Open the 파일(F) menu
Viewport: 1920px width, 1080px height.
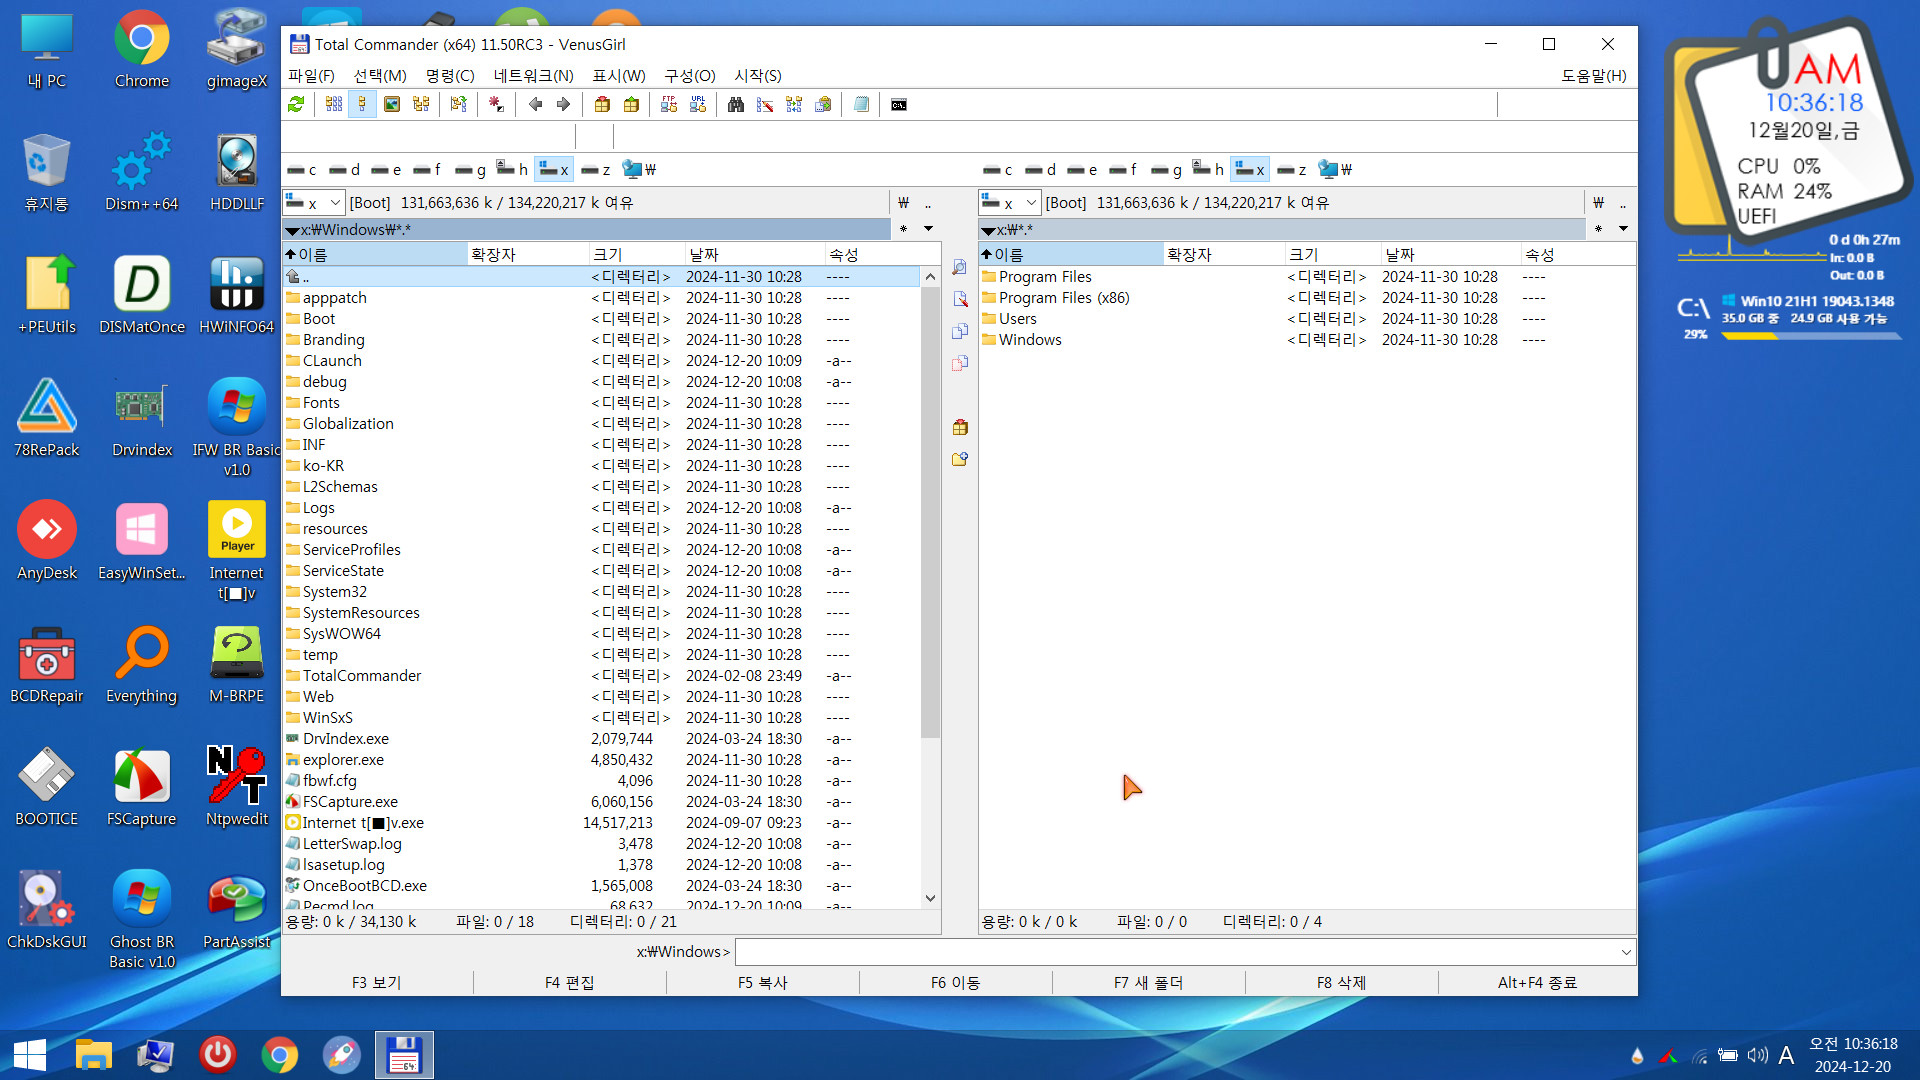[311, 75]
